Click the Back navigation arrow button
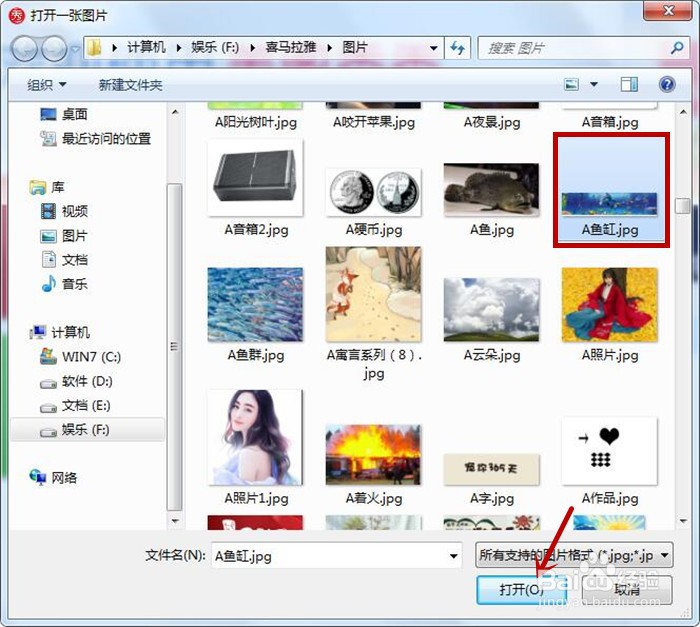This screenshot has height=627, width=700. [x=24, y=48]
